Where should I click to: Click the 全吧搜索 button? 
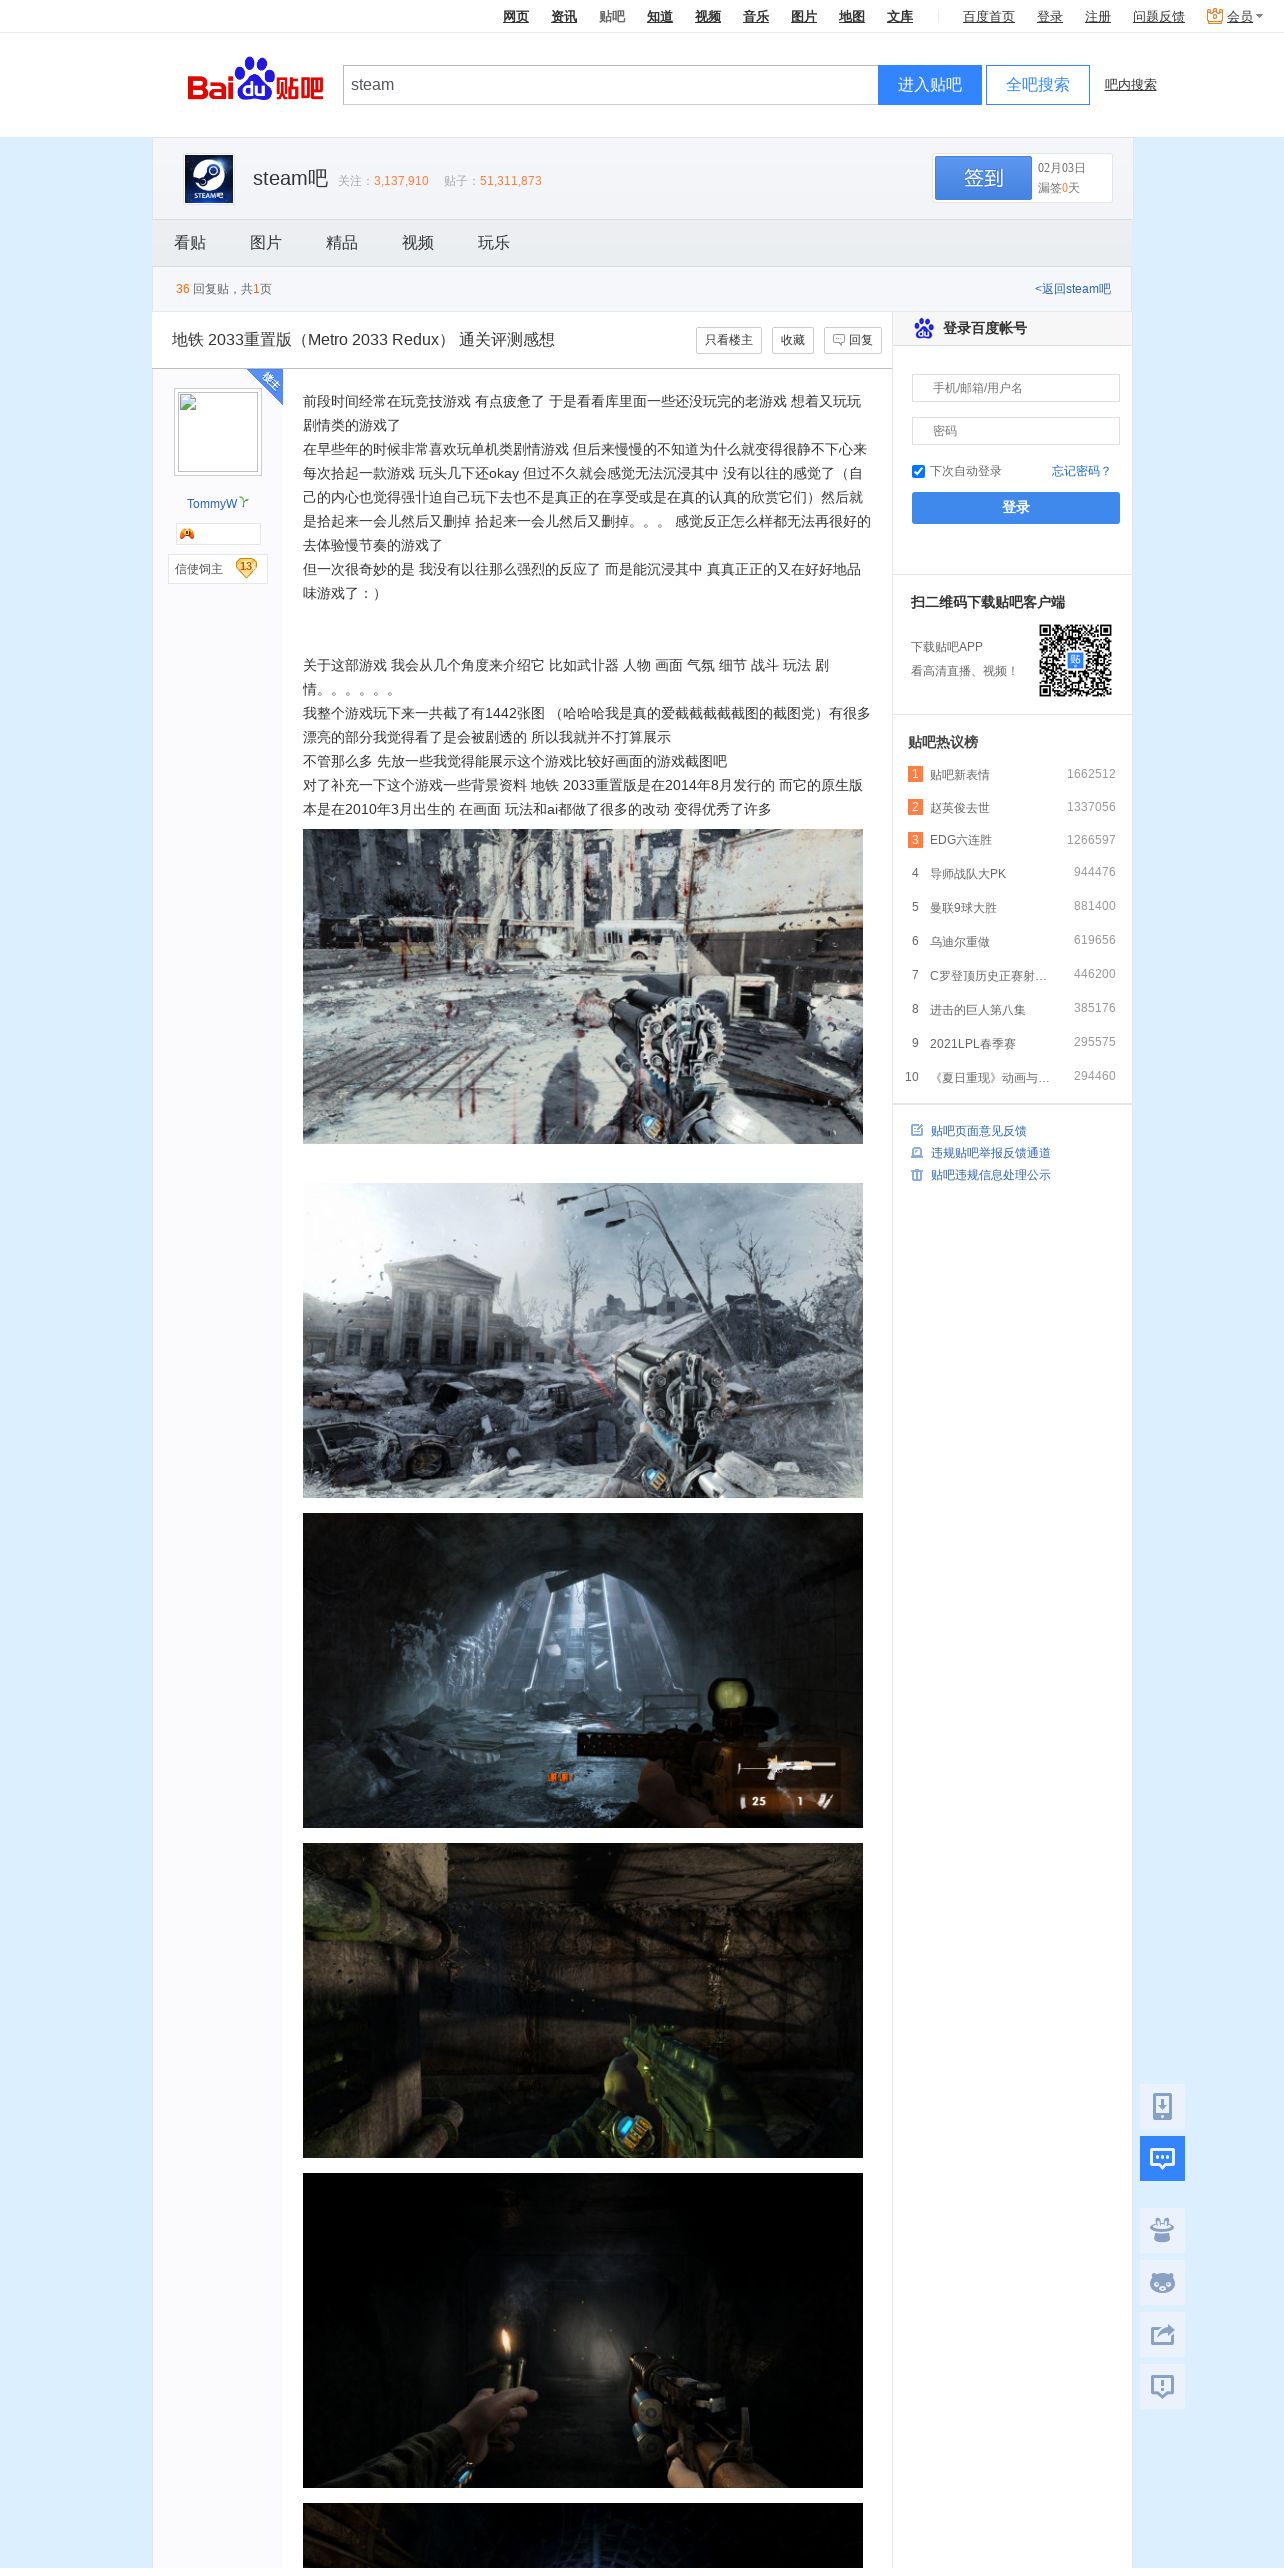click(x=1038, y=85)
